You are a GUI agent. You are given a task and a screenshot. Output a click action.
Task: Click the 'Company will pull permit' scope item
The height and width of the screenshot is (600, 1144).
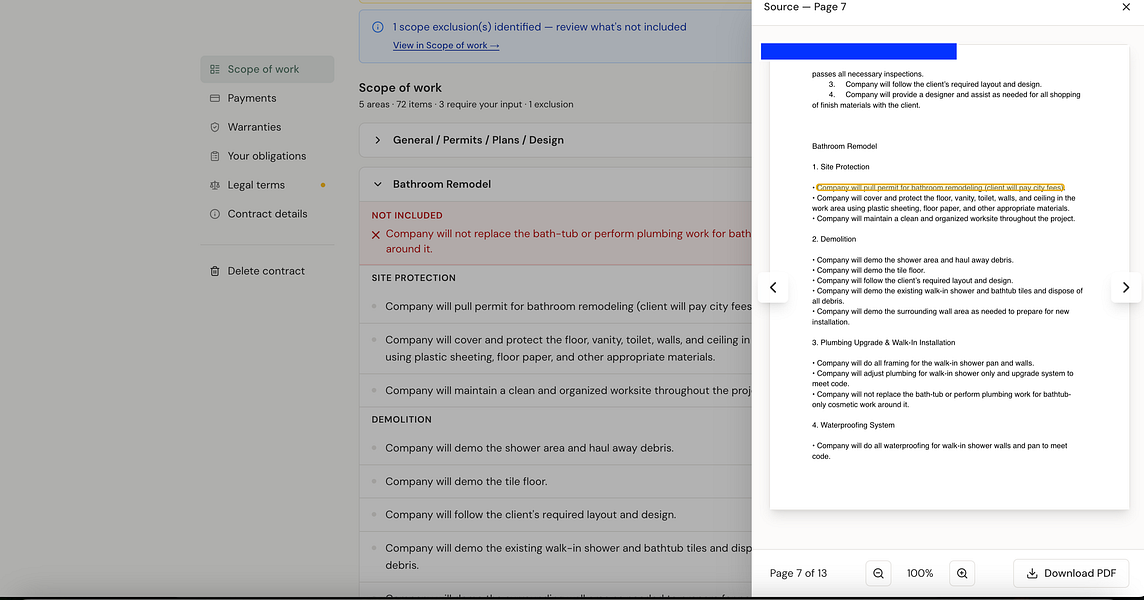[x=568, y=307]
